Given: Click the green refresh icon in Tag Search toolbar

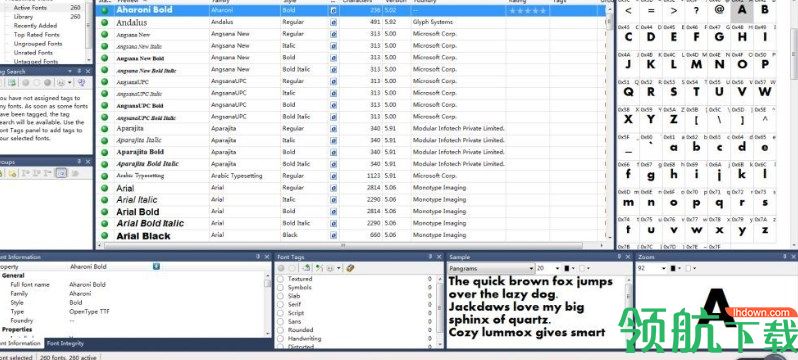Looking at the screenshot, I should pyautogui.click(x=12, y=82).
